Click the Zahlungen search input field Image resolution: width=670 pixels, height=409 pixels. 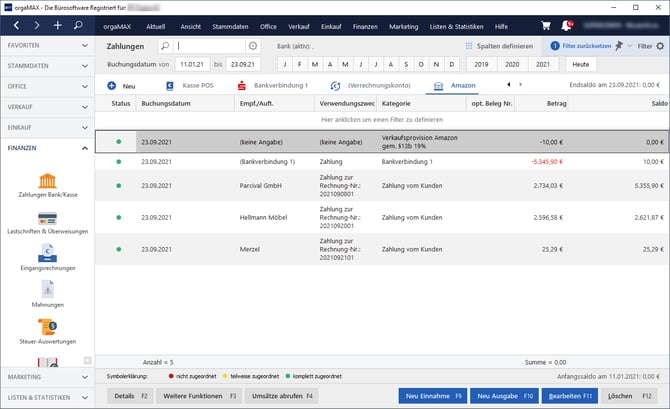tap(210, 46)
